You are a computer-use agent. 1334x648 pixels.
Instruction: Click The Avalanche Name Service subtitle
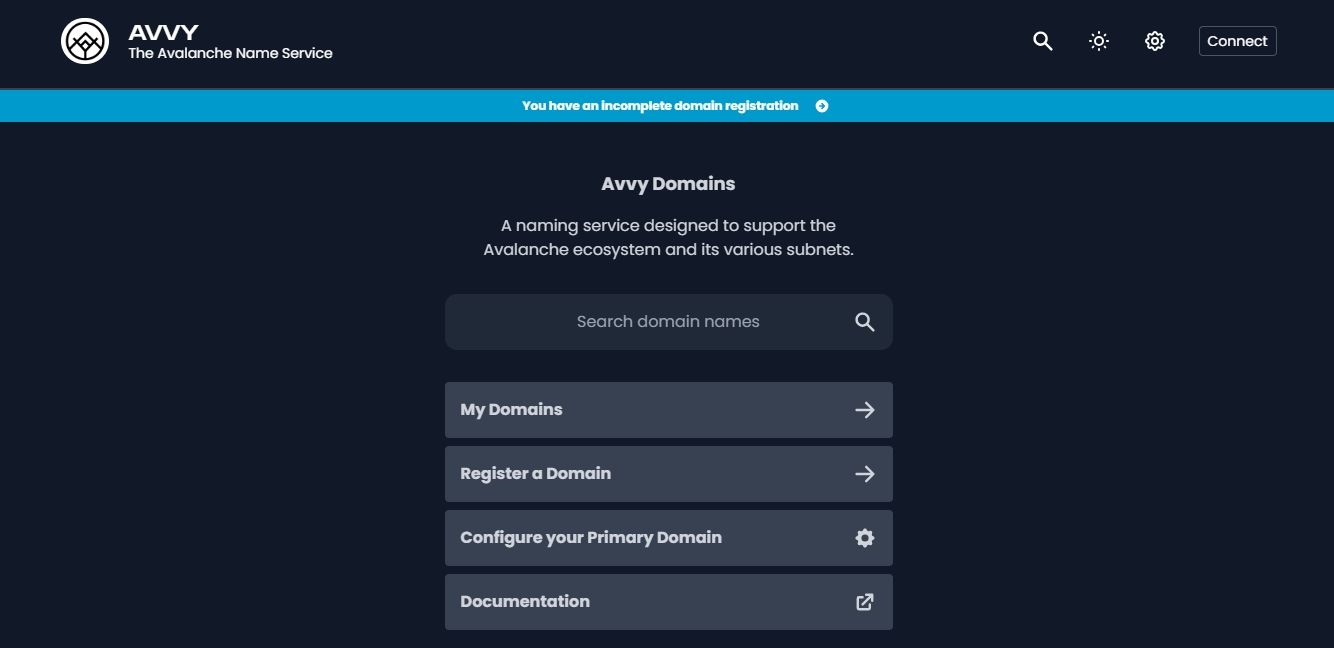(230, 53)
